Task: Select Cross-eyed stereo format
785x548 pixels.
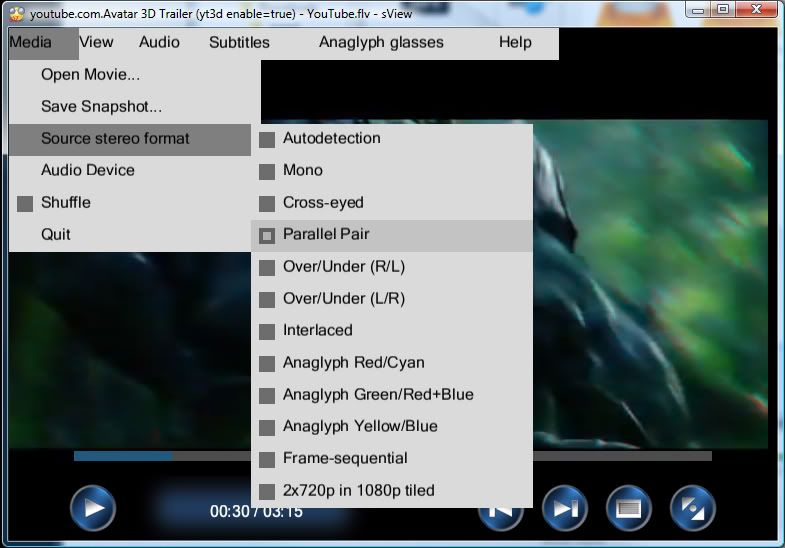Action: coord(392,203)
